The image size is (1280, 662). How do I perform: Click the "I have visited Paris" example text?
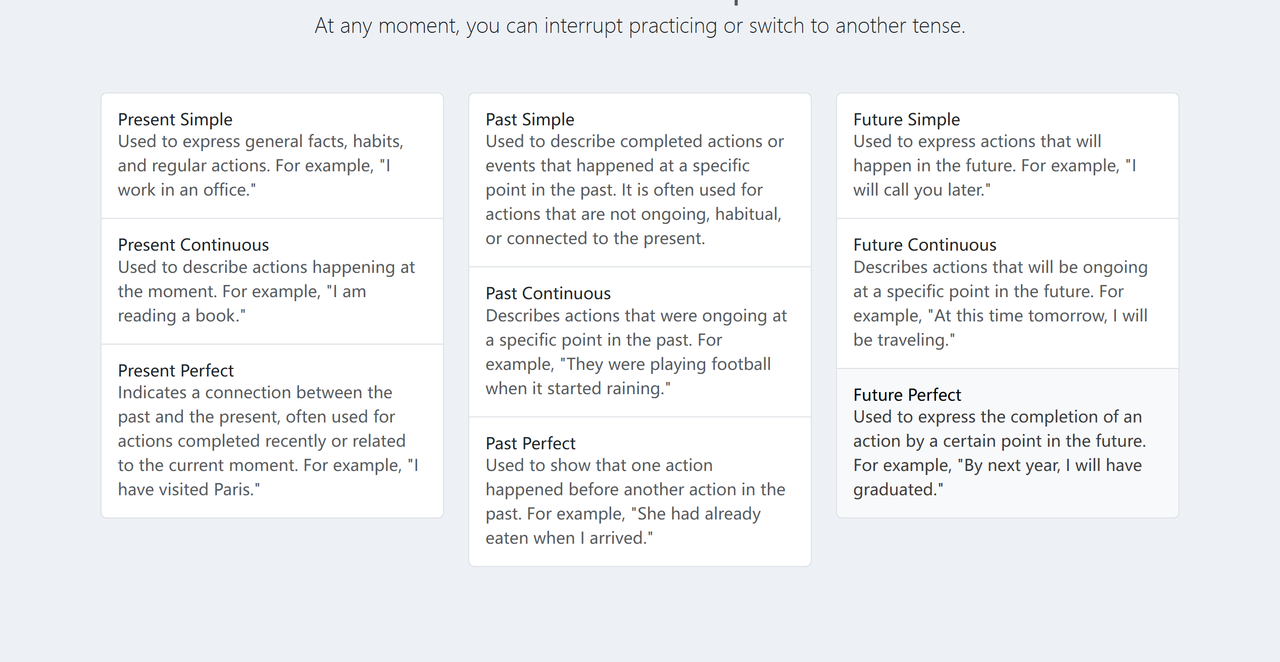tap(268, 477)
